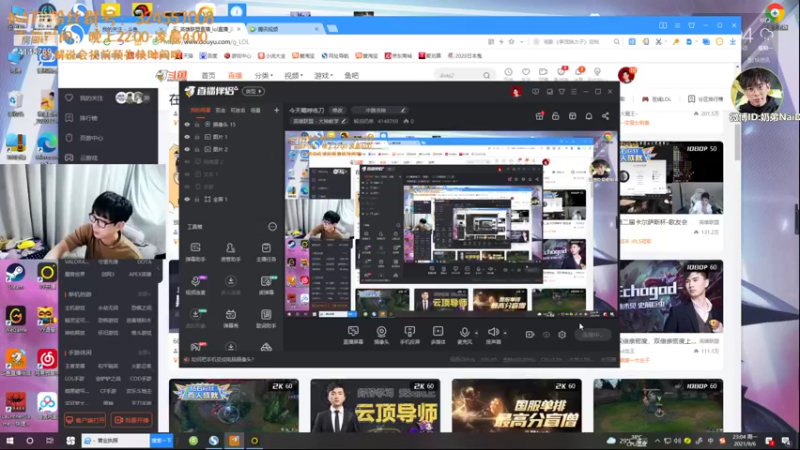The width and height of the screenshot is (800, 450).
Task: Mute the 麦克风 microphone
Action: point(464,335)
